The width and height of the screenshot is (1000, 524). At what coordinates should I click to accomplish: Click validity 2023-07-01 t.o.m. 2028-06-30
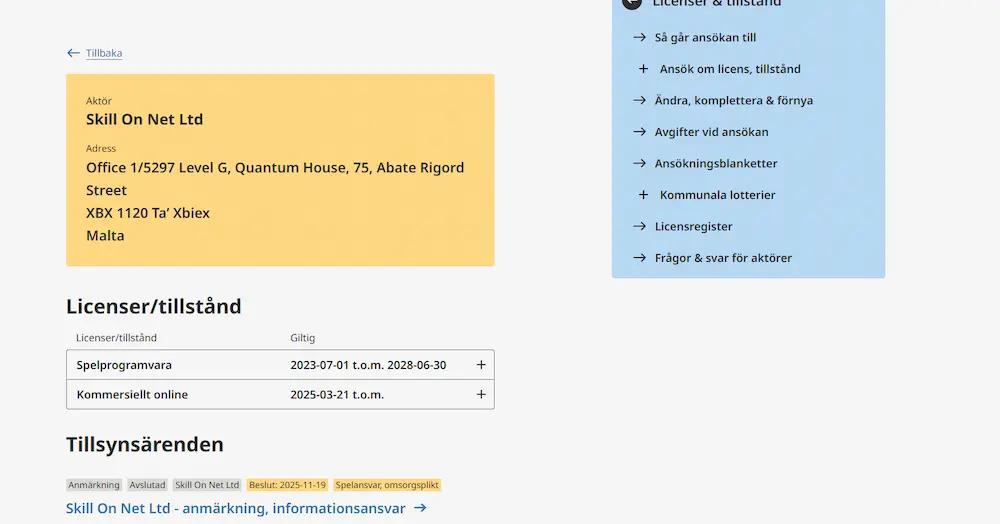pyautogui.click(x=368, y=365)
